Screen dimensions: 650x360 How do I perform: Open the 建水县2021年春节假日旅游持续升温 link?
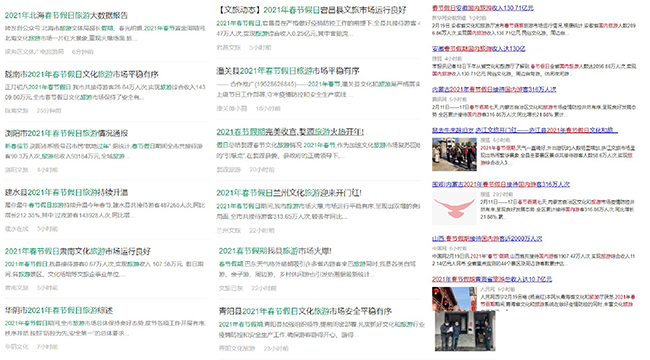click(66, 192)
